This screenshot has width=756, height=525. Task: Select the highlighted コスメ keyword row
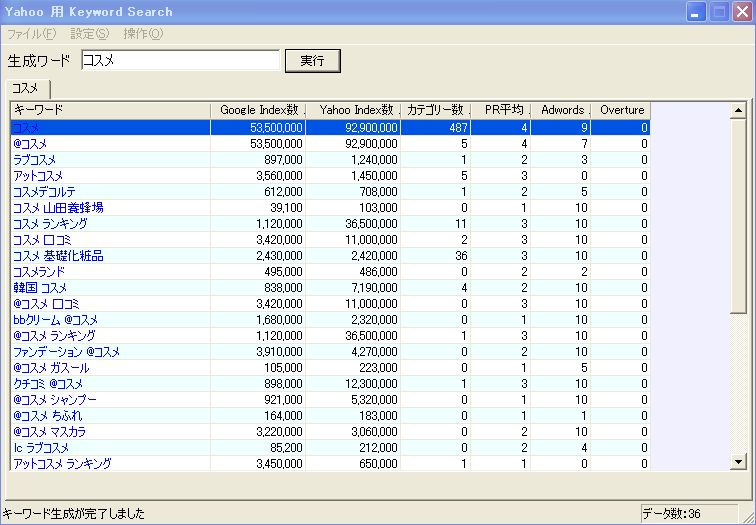[330, 128]
